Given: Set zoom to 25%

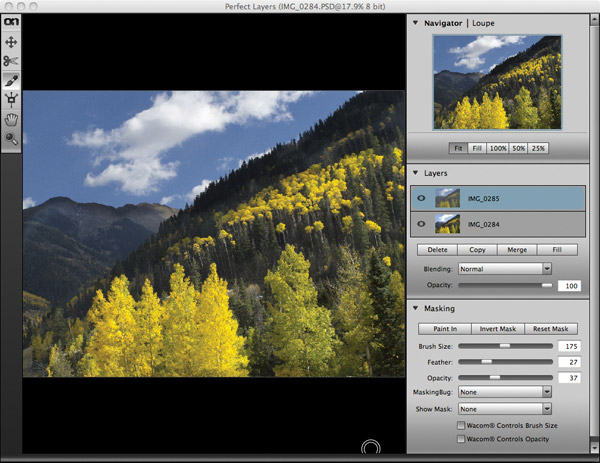Looking at the screenshot, I should pos(538,148).
